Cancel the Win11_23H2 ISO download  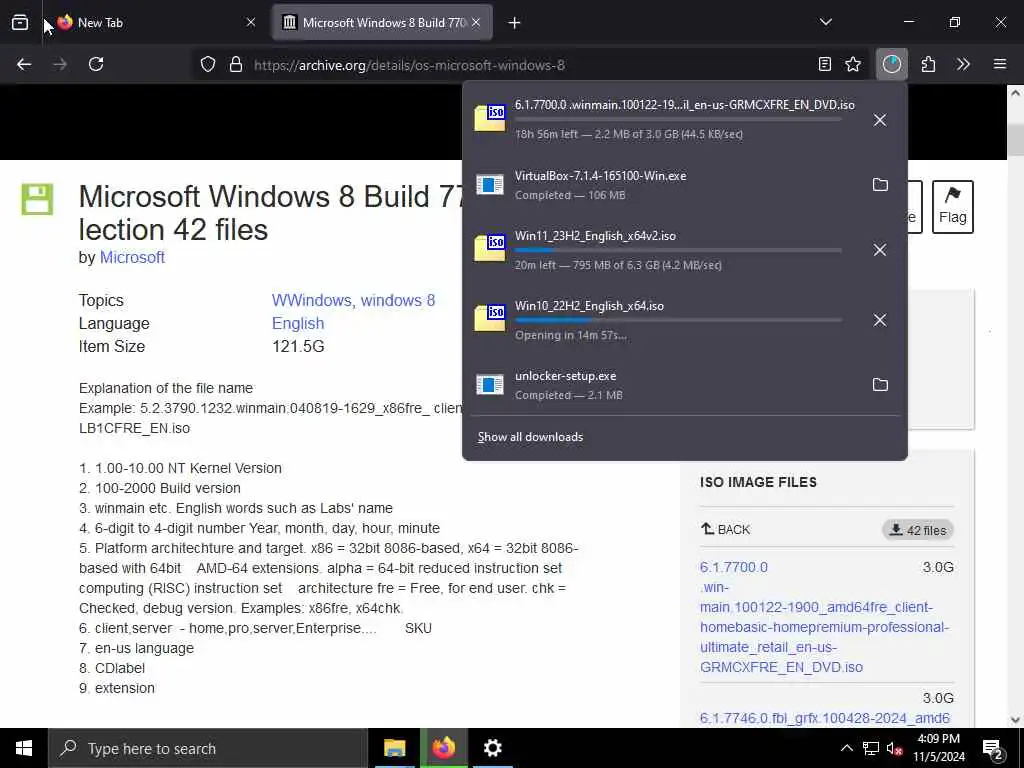pyautogui.click(x=880, y=250)
